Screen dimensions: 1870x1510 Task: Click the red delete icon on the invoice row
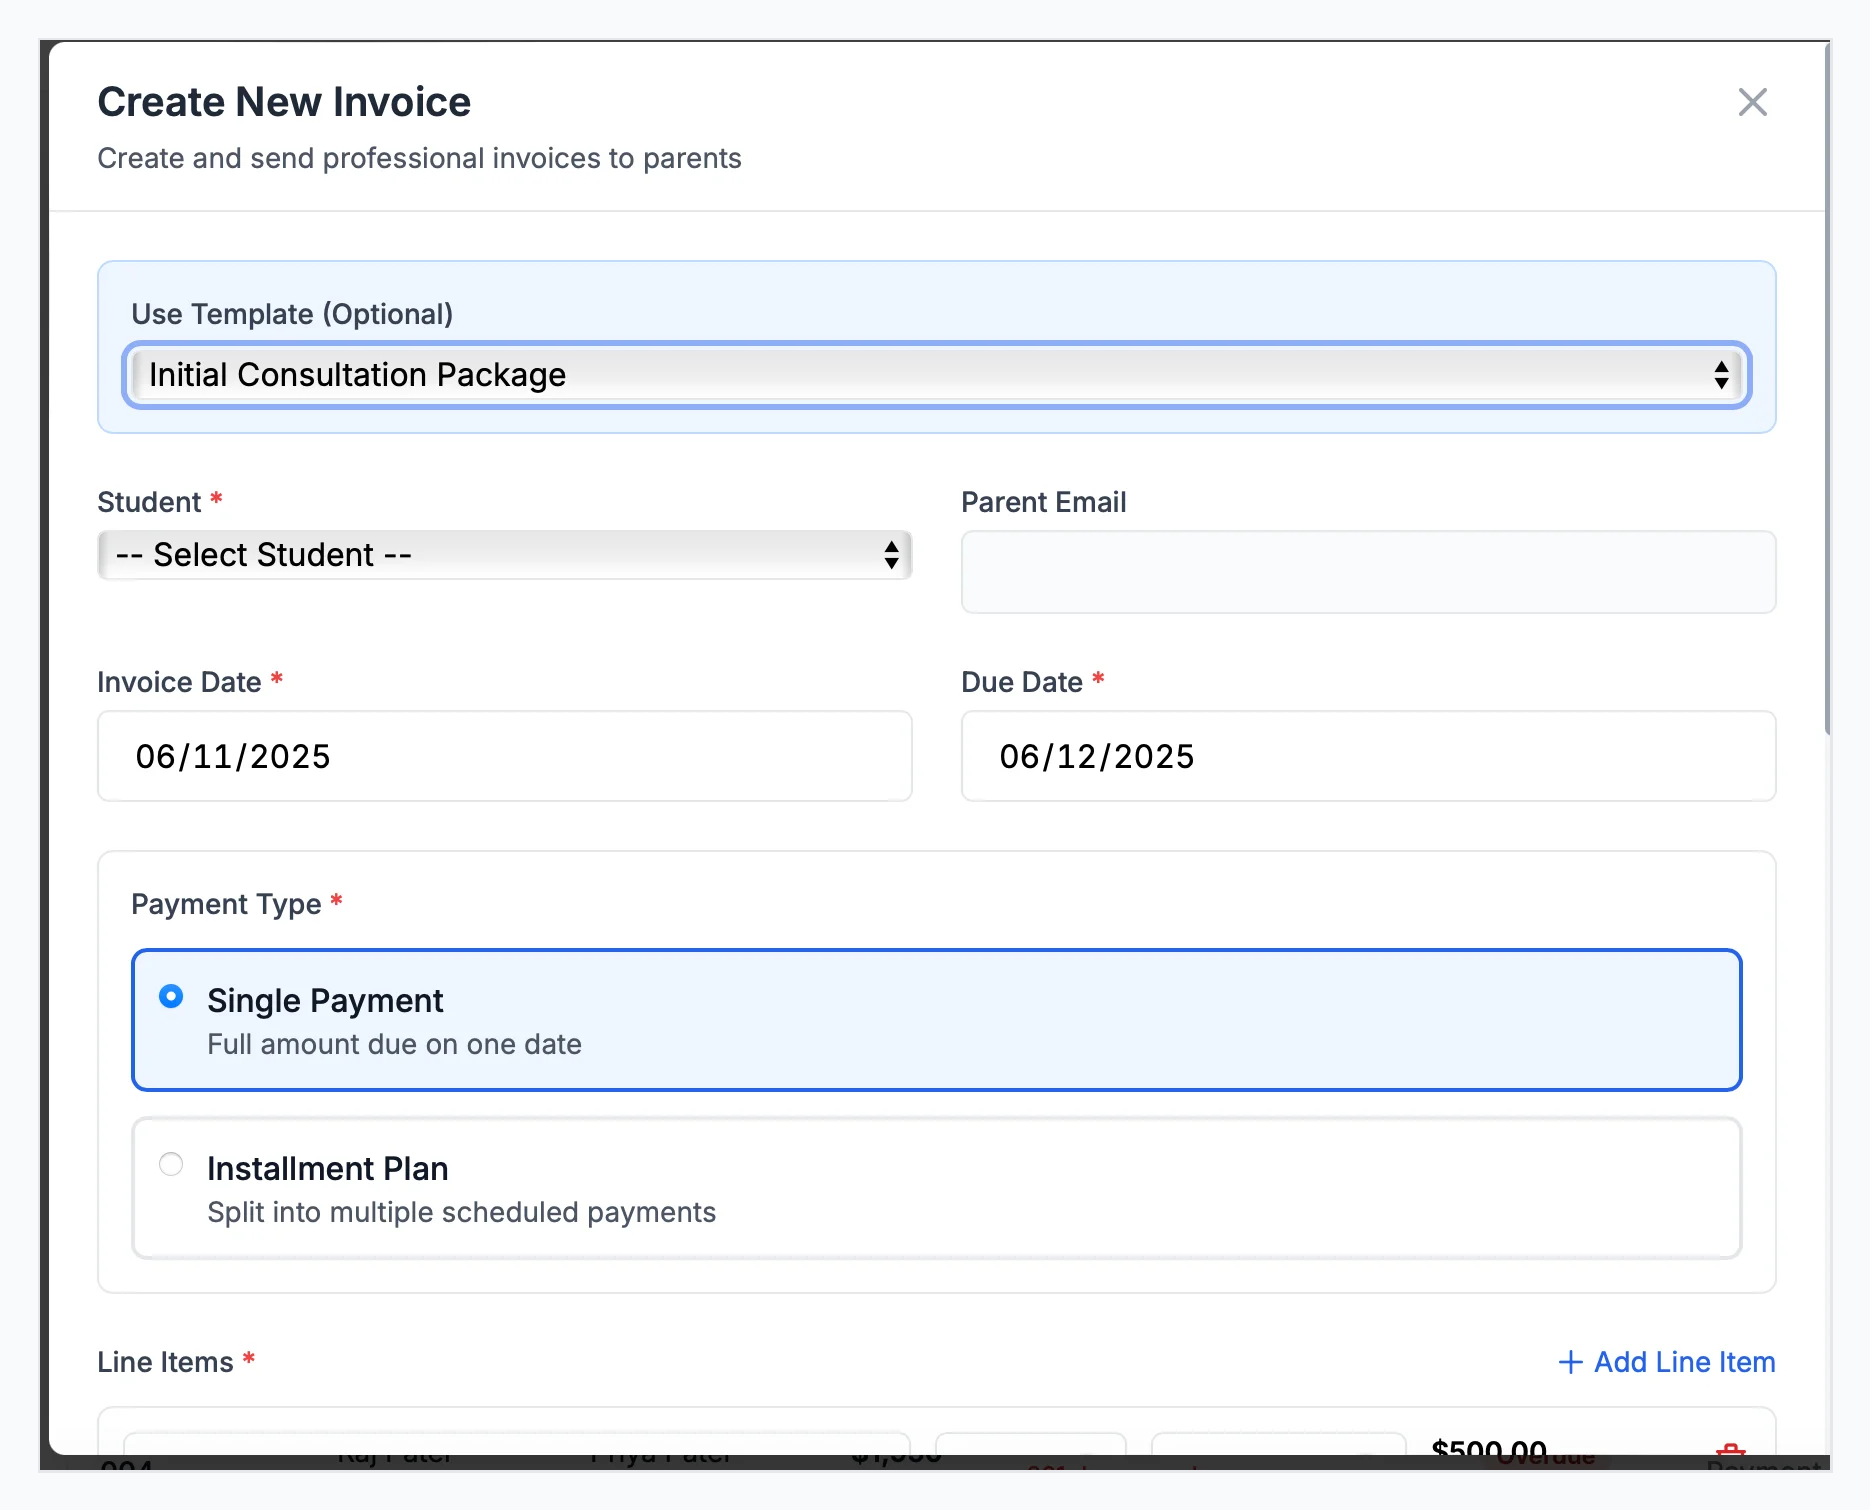(1732, 1452)
